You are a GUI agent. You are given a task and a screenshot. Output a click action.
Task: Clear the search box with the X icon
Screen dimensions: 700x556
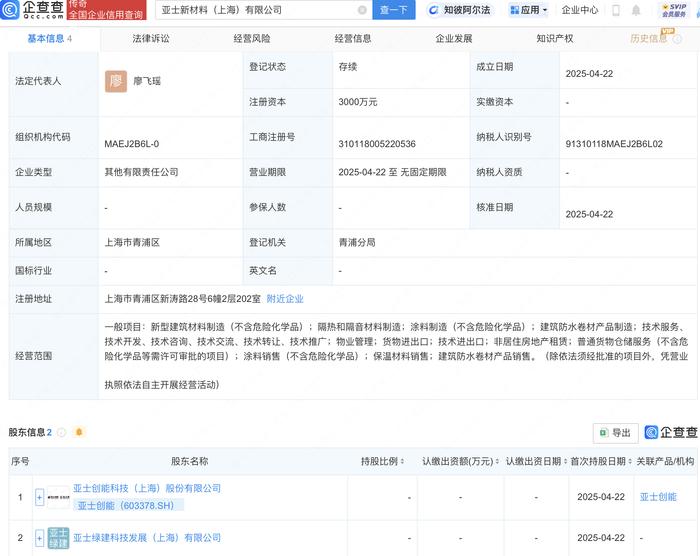[x=362, y=10]
